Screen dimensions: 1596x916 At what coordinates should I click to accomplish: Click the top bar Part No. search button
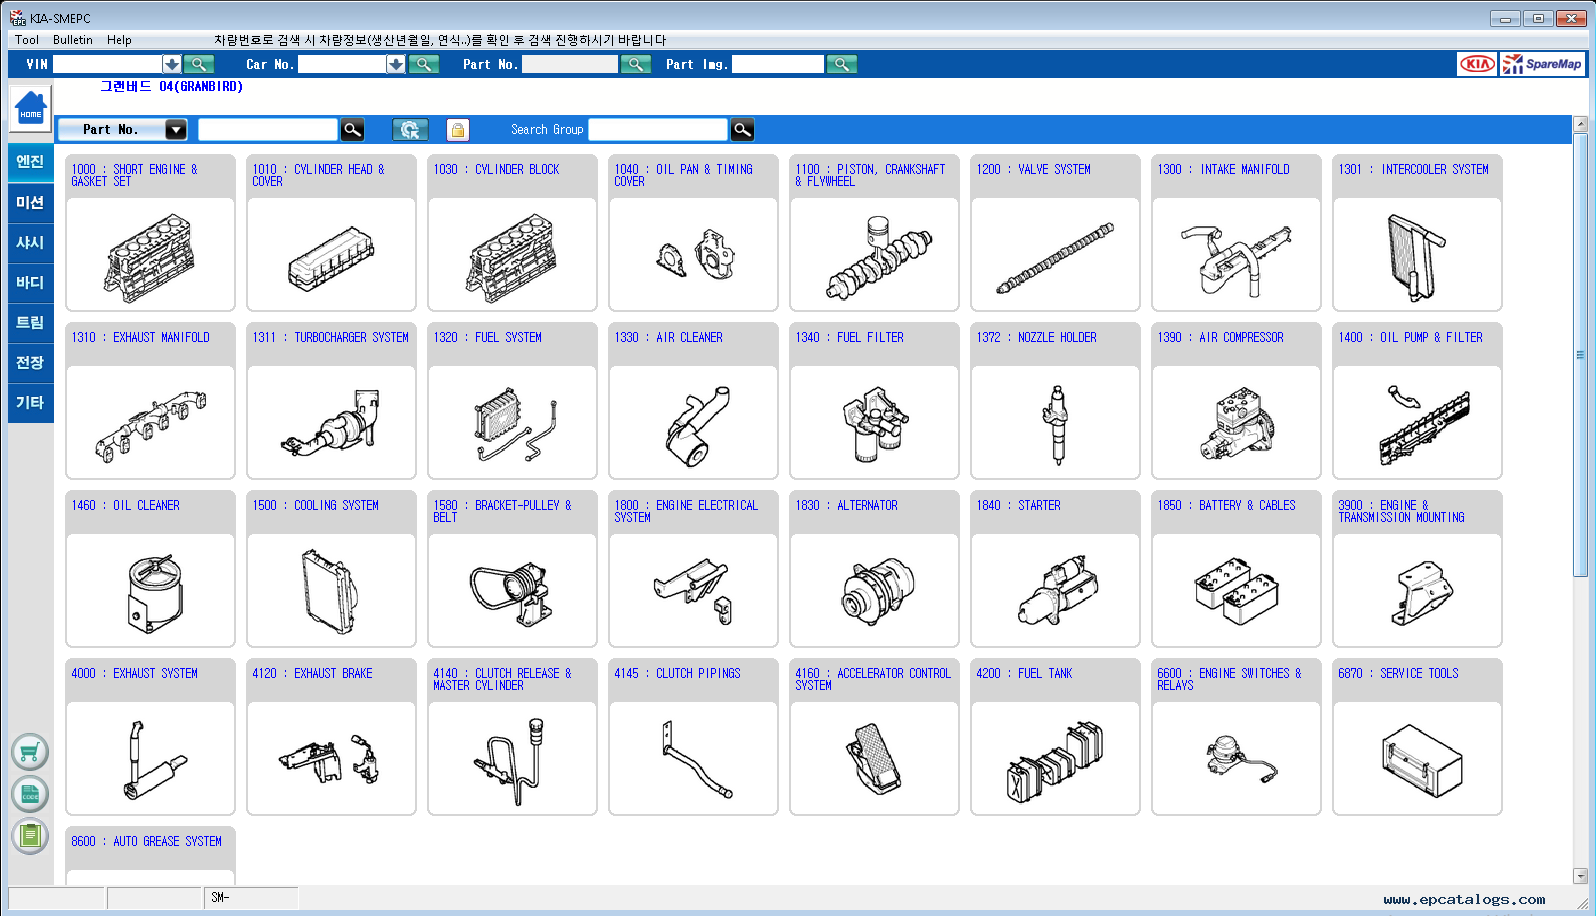coord(636,64)
